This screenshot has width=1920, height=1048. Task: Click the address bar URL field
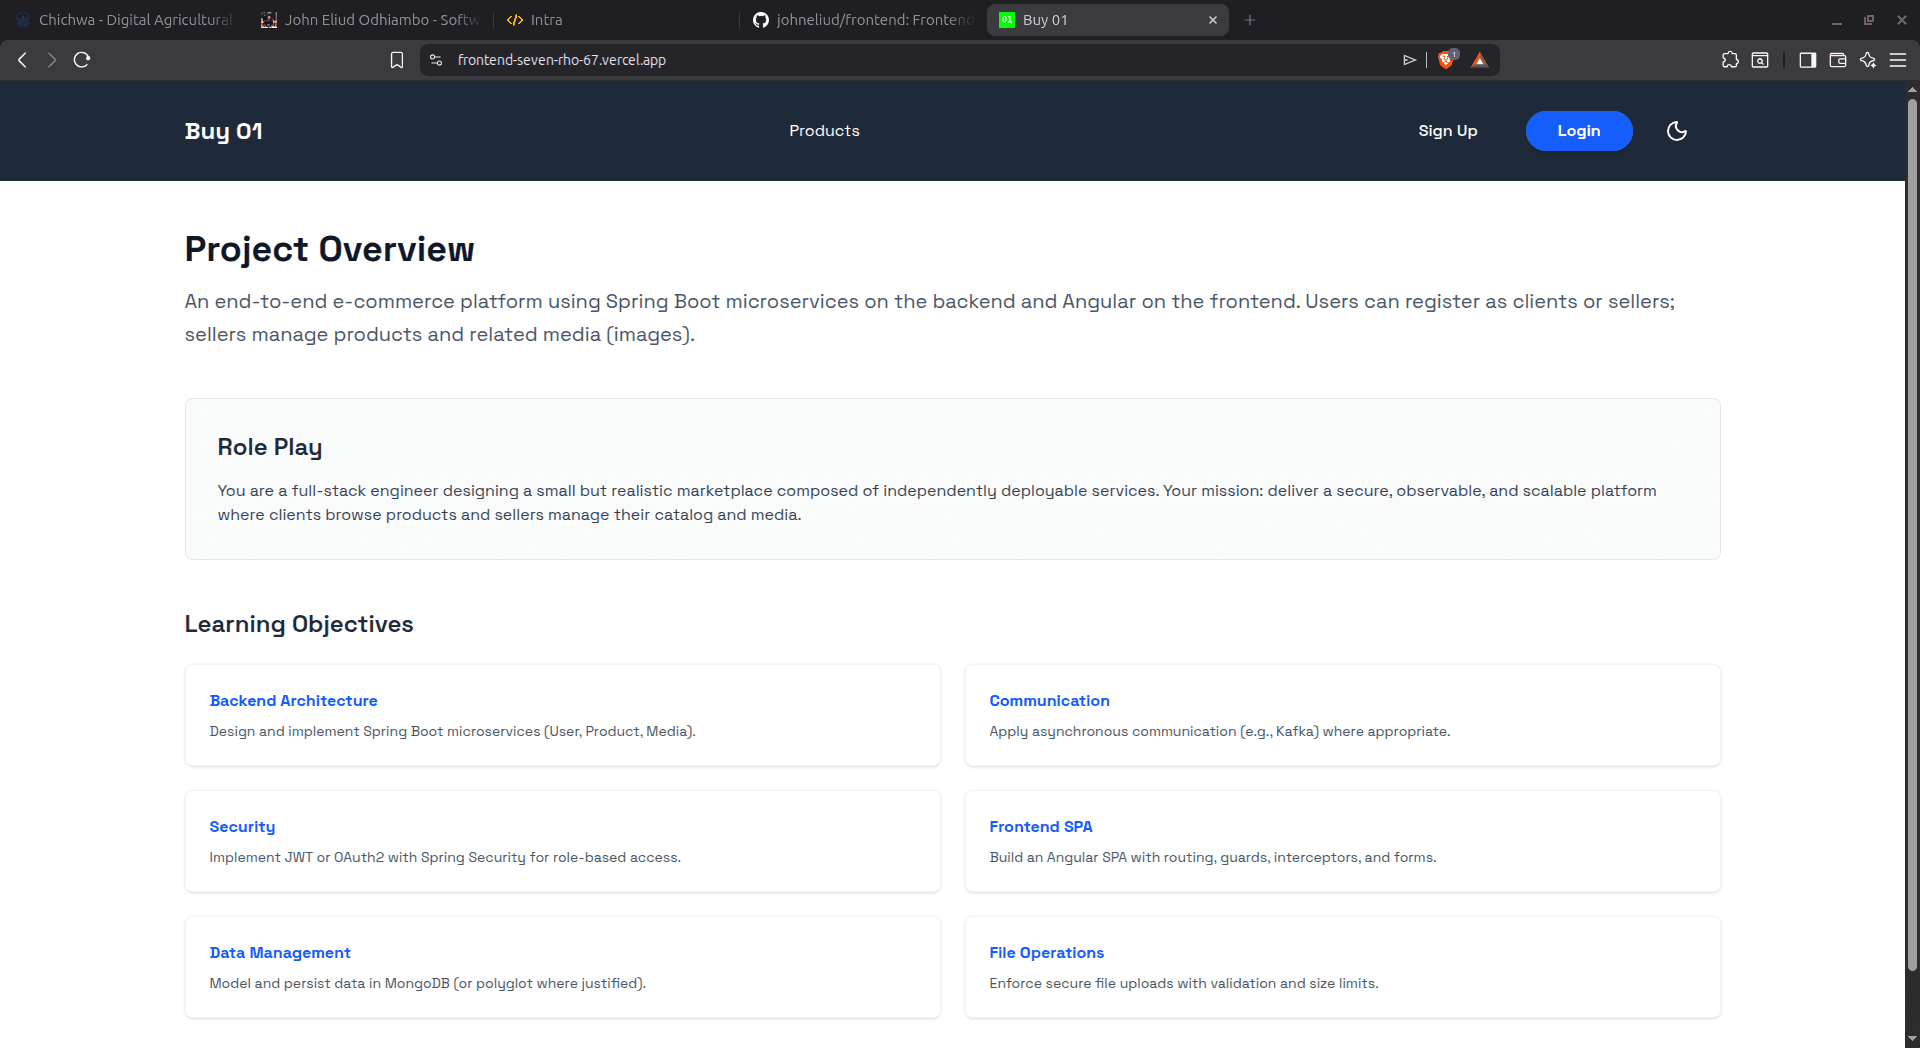click(900, 60)
